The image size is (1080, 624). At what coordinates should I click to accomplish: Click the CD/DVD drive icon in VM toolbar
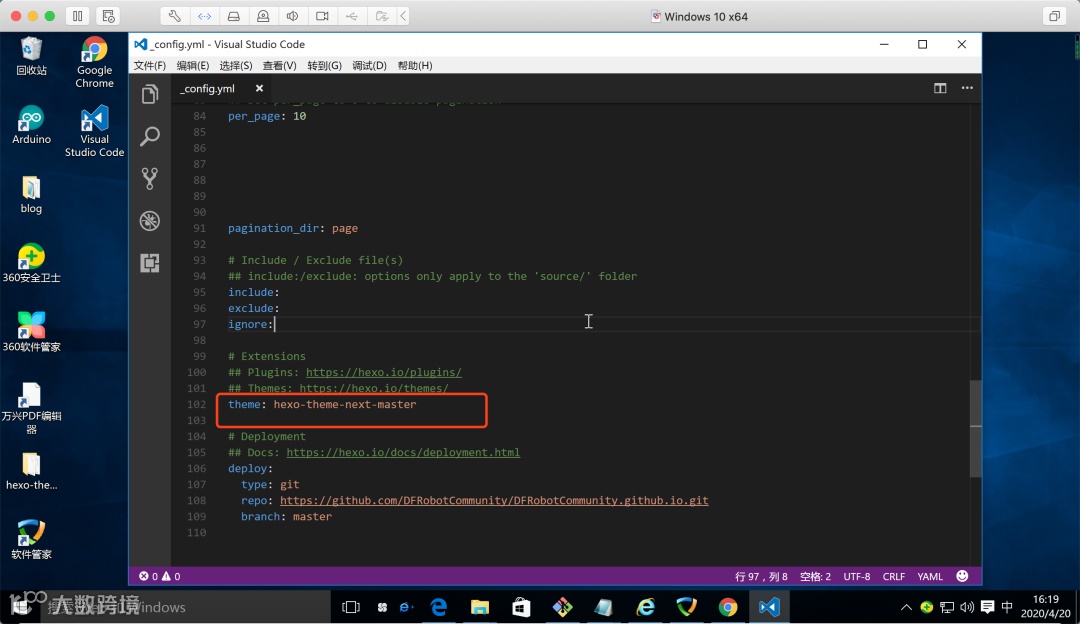point(263,16)
